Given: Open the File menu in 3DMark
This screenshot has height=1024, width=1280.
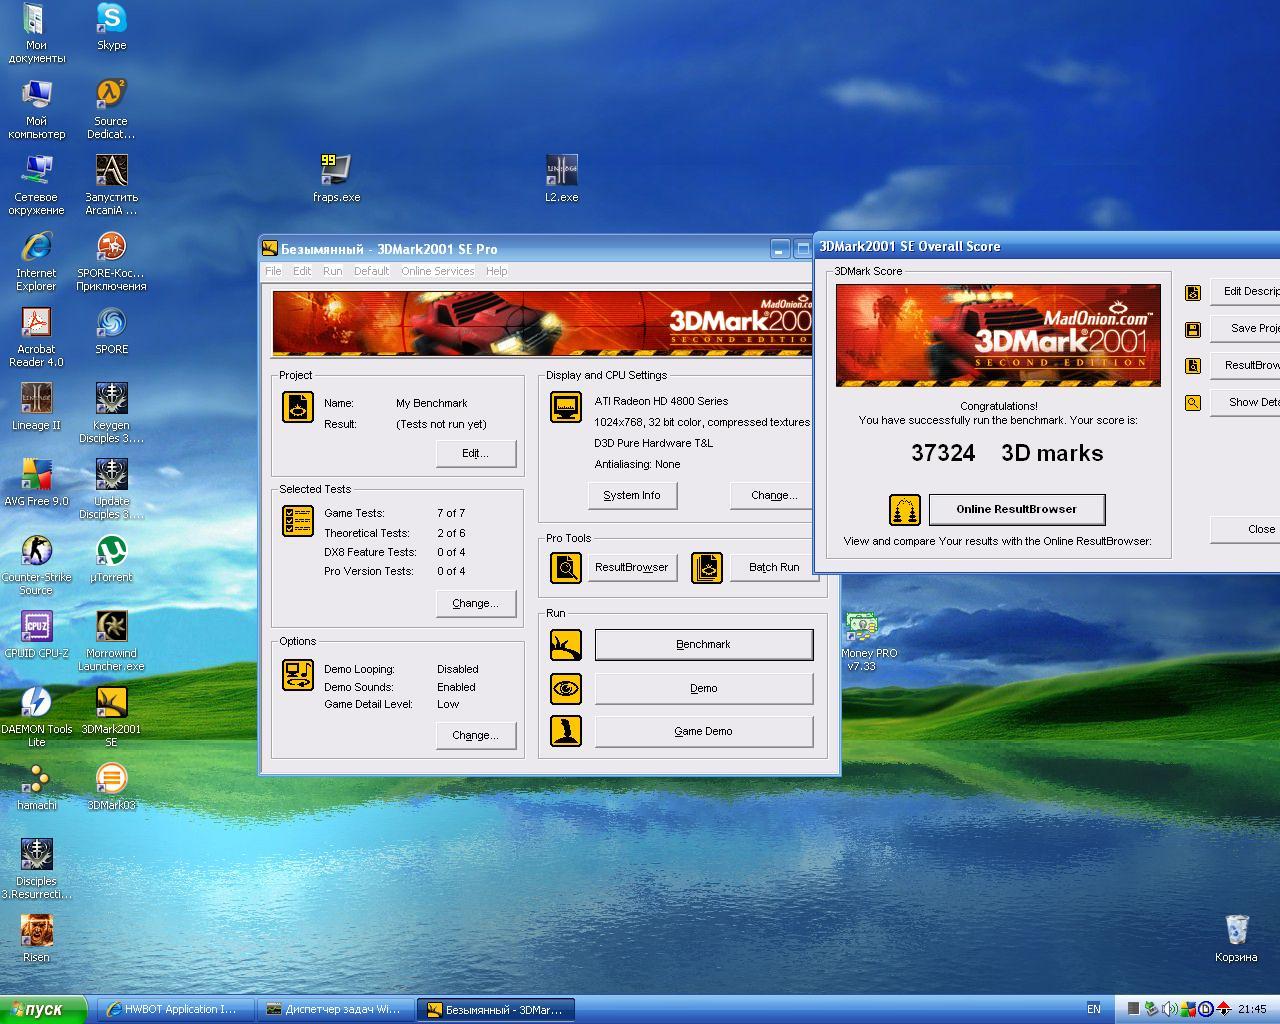Looking at the screenshot, I should tap(273, 271).
